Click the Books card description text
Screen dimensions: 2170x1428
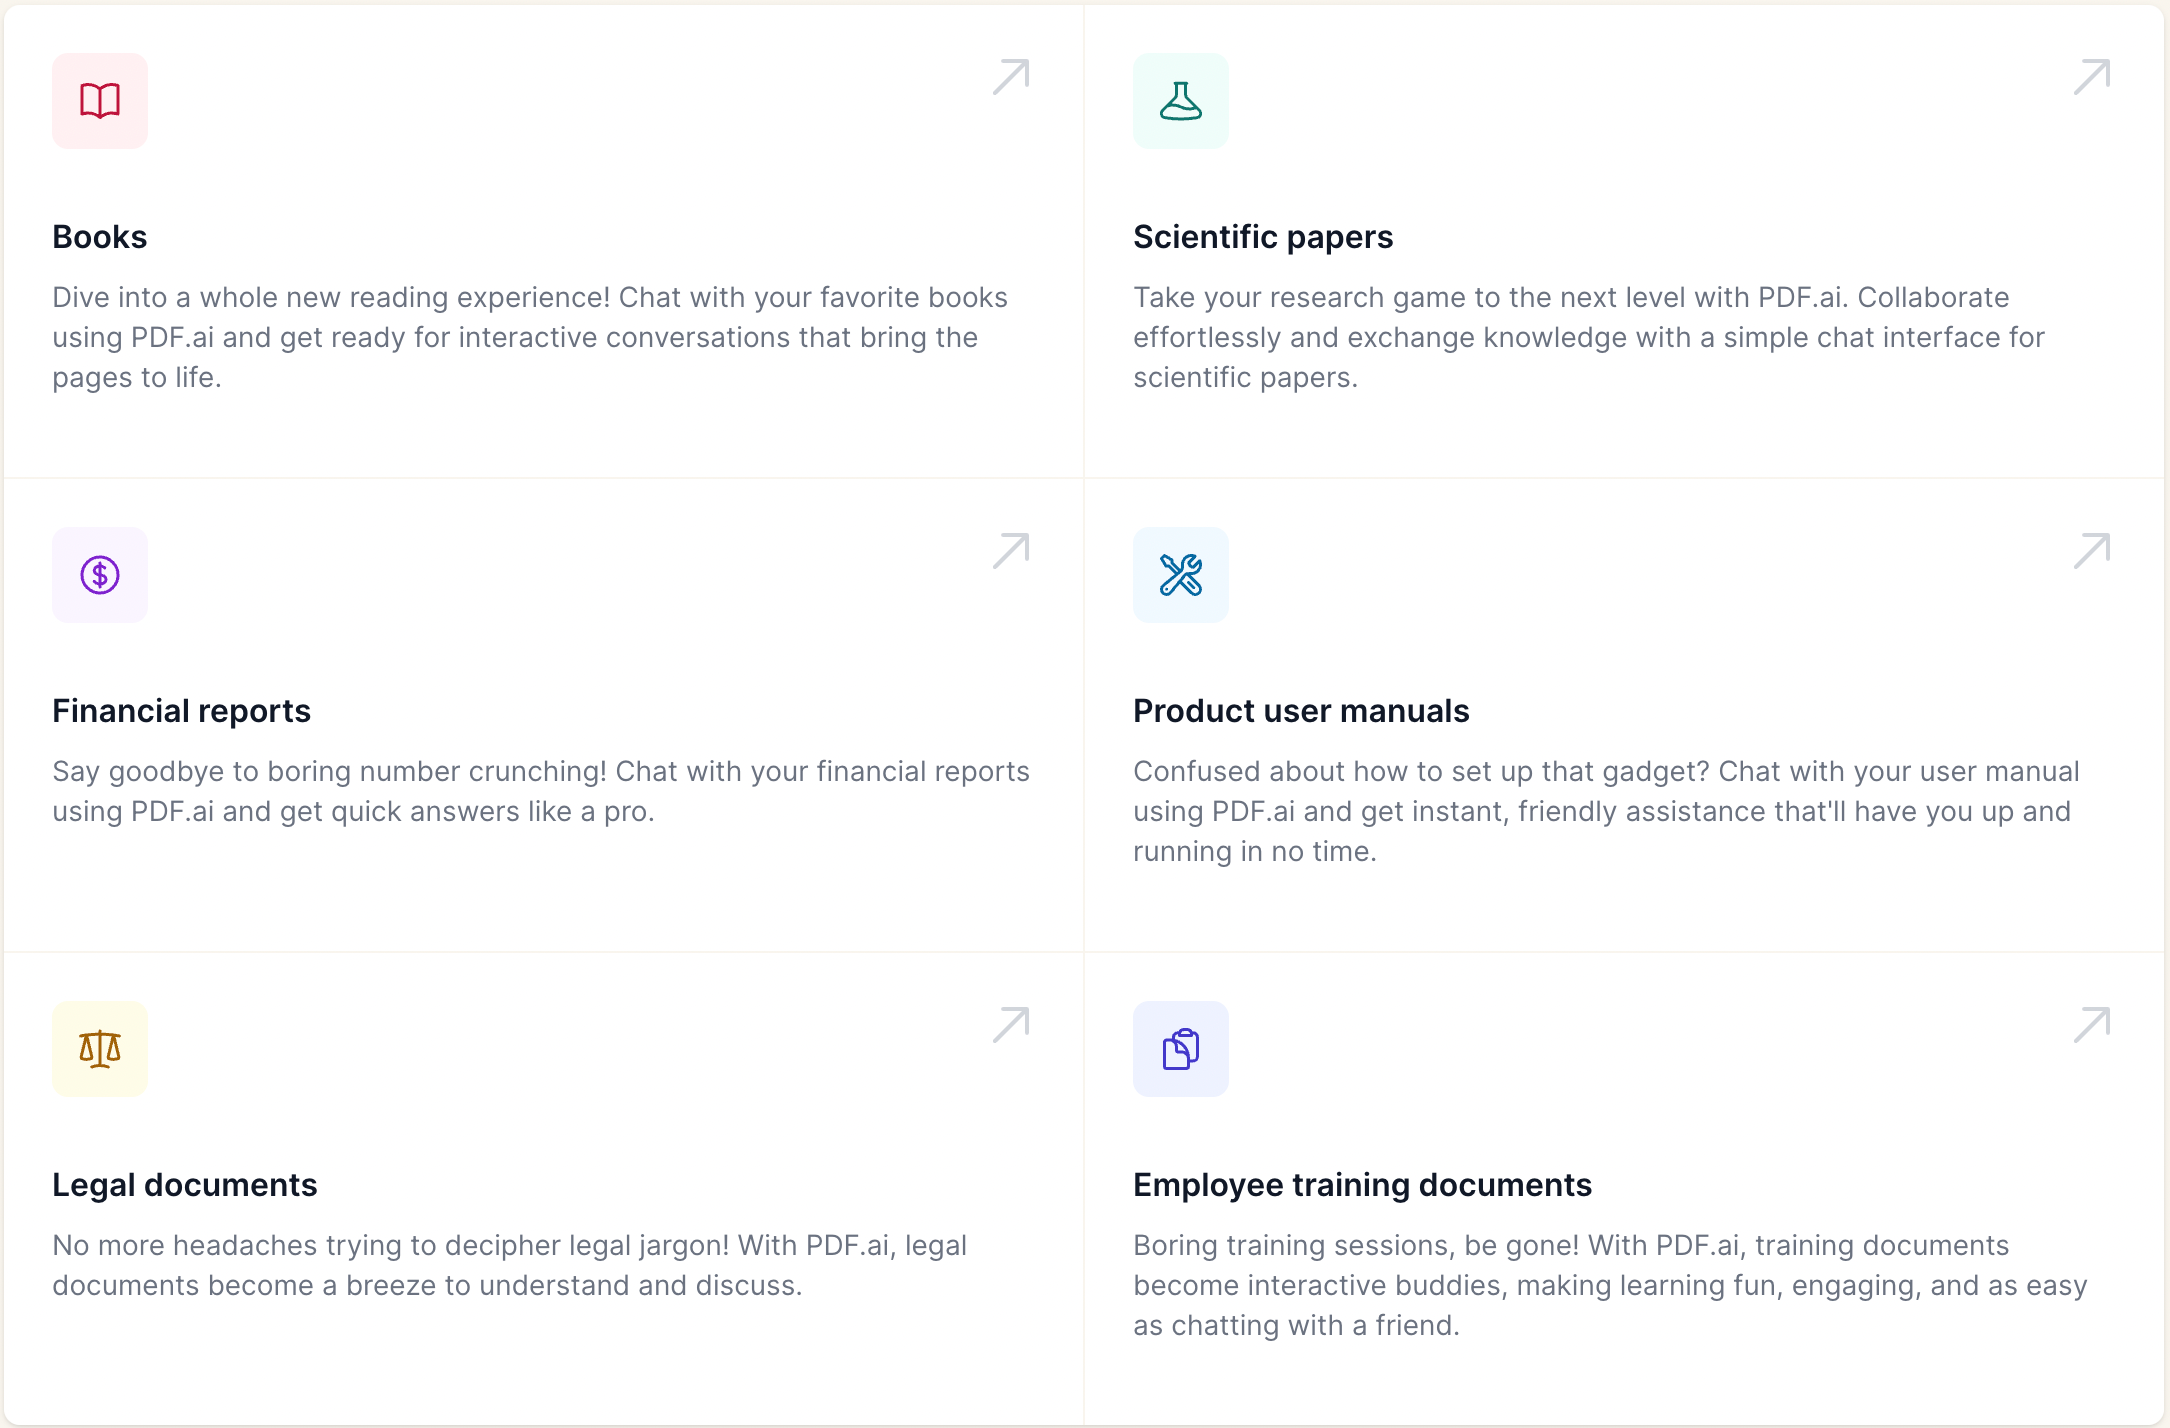530,337
